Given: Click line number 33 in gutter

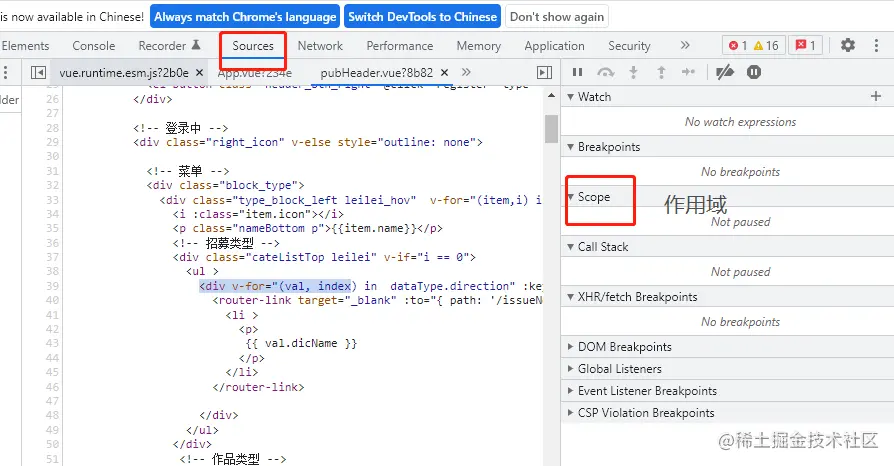Looking at the screenshot, I should click(52, 200).
